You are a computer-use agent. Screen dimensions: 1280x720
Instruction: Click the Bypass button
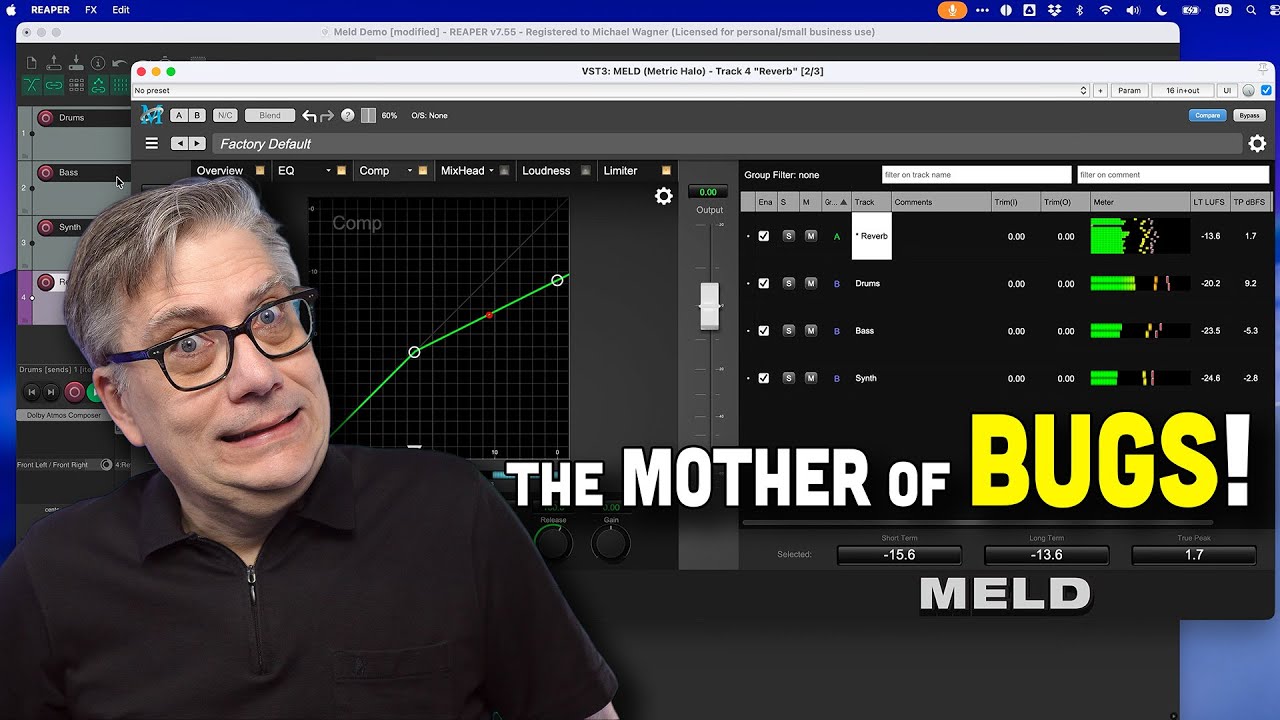(x=1250, y=115)
